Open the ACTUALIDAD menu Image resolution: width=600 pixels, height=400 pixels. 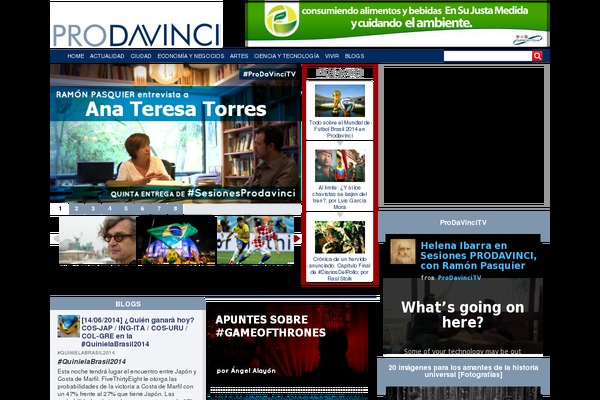107,56
